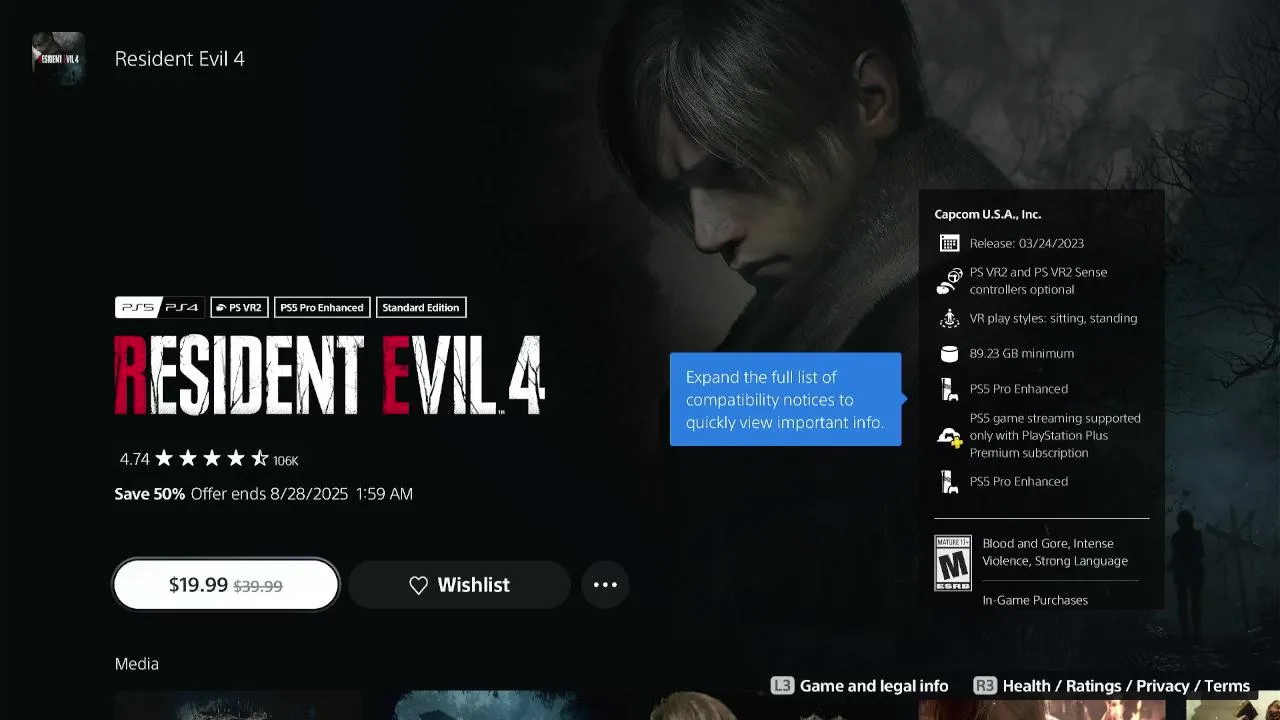Image resolution: width=1280 pixels, height=720 pixels.
Task: Click the VR play styles: sitting, standing text
Action: [x=1054, y=318]
